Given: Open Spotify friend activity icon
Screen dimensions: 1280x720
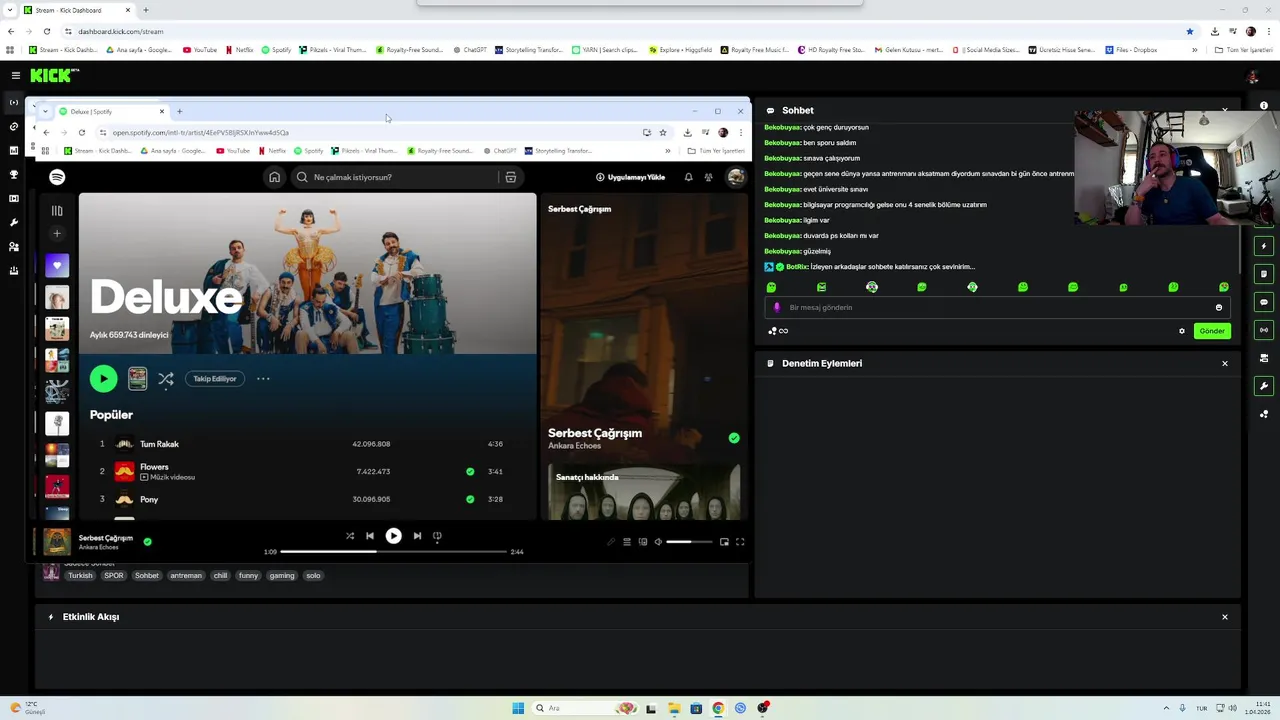Looking at the screenshot, I should coord(708,177).
